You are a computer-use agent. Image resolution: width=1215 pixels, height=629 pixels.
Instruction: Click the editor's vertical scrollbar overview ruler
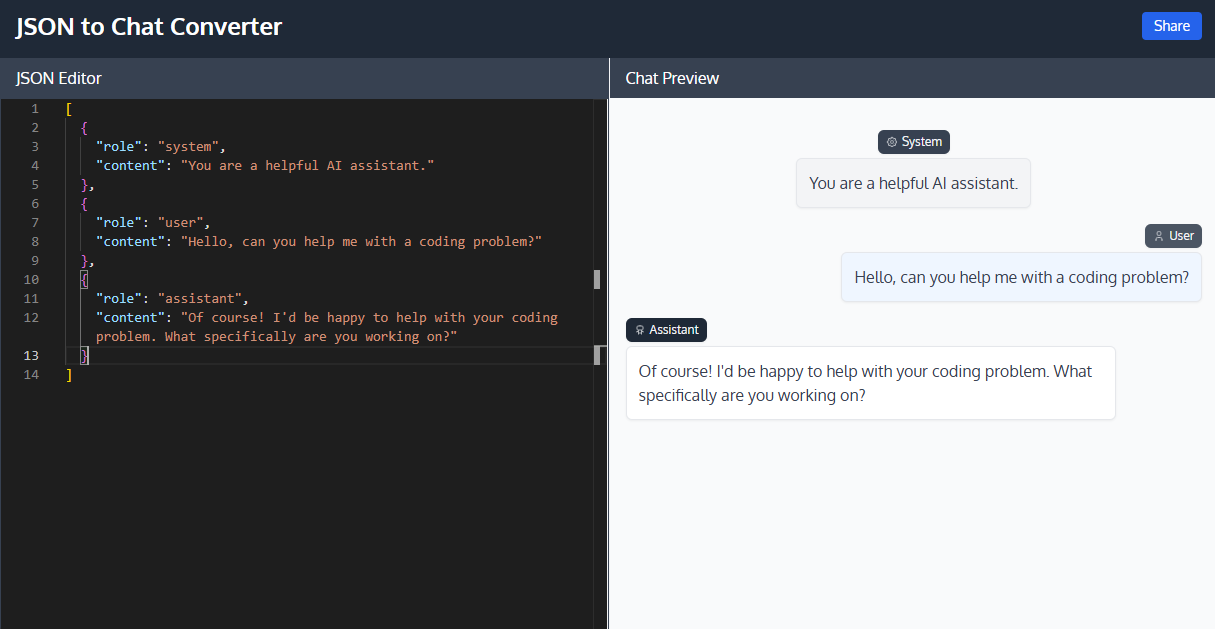click(599, 363)
